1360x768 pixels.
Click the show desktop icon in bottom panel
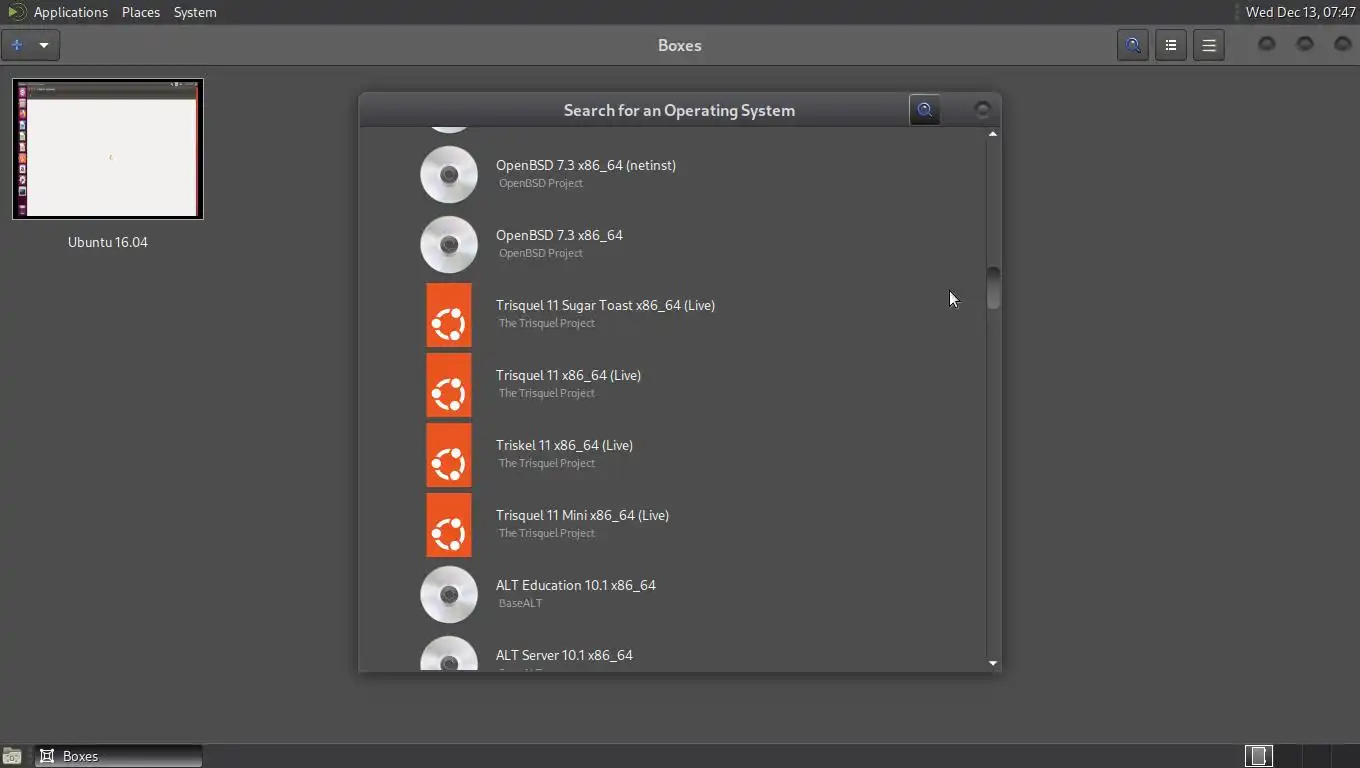click(12, 756)
